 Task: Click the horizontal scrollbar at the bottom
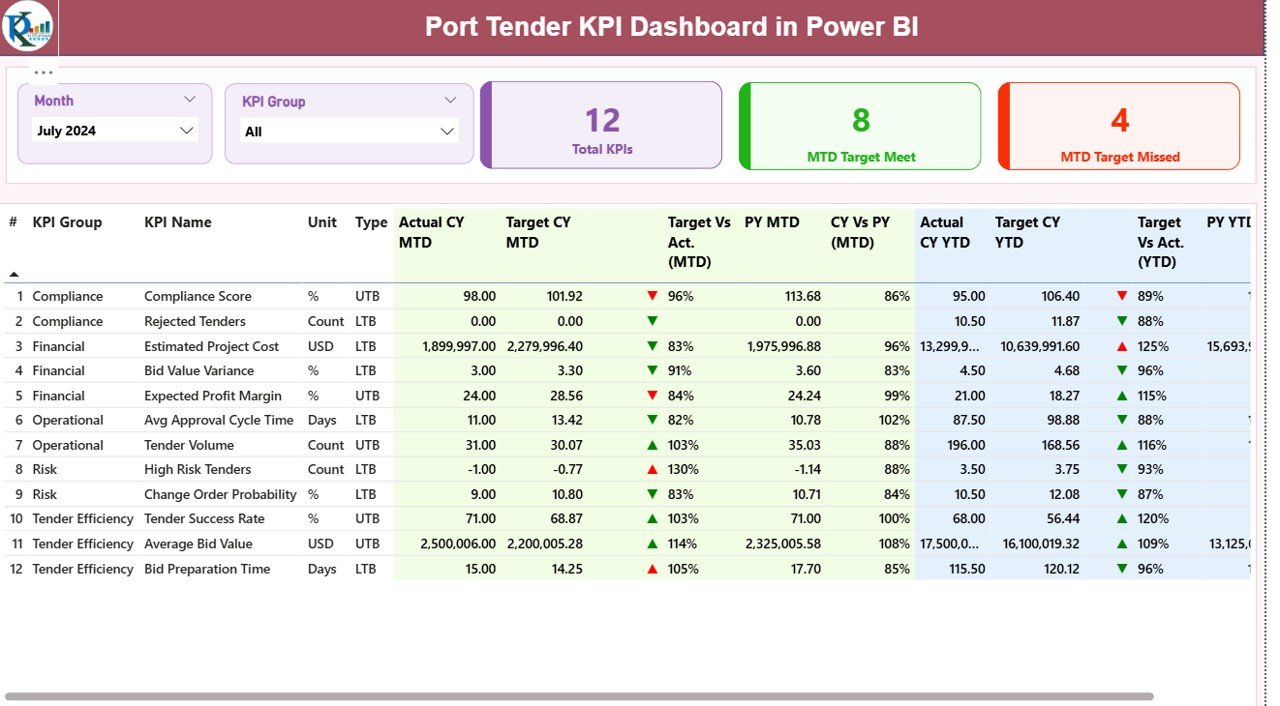pos(580,696)
